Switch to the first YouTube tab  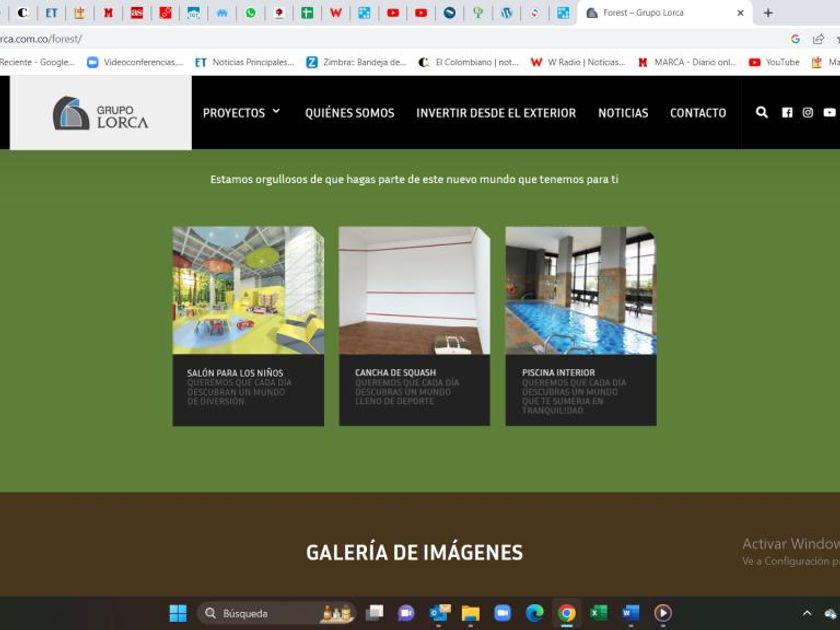tap(393, 13)
